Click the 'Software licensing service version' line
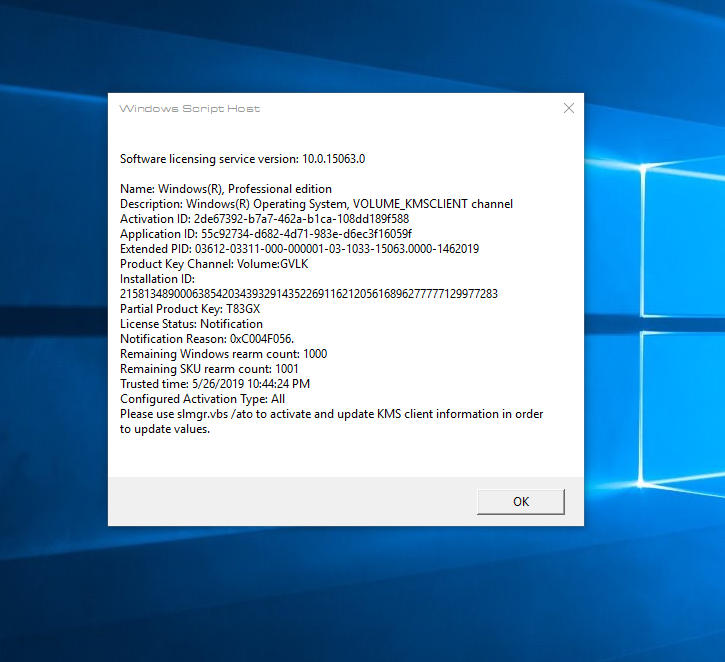Viewport: 725px width, 662px height. (242, 159)
